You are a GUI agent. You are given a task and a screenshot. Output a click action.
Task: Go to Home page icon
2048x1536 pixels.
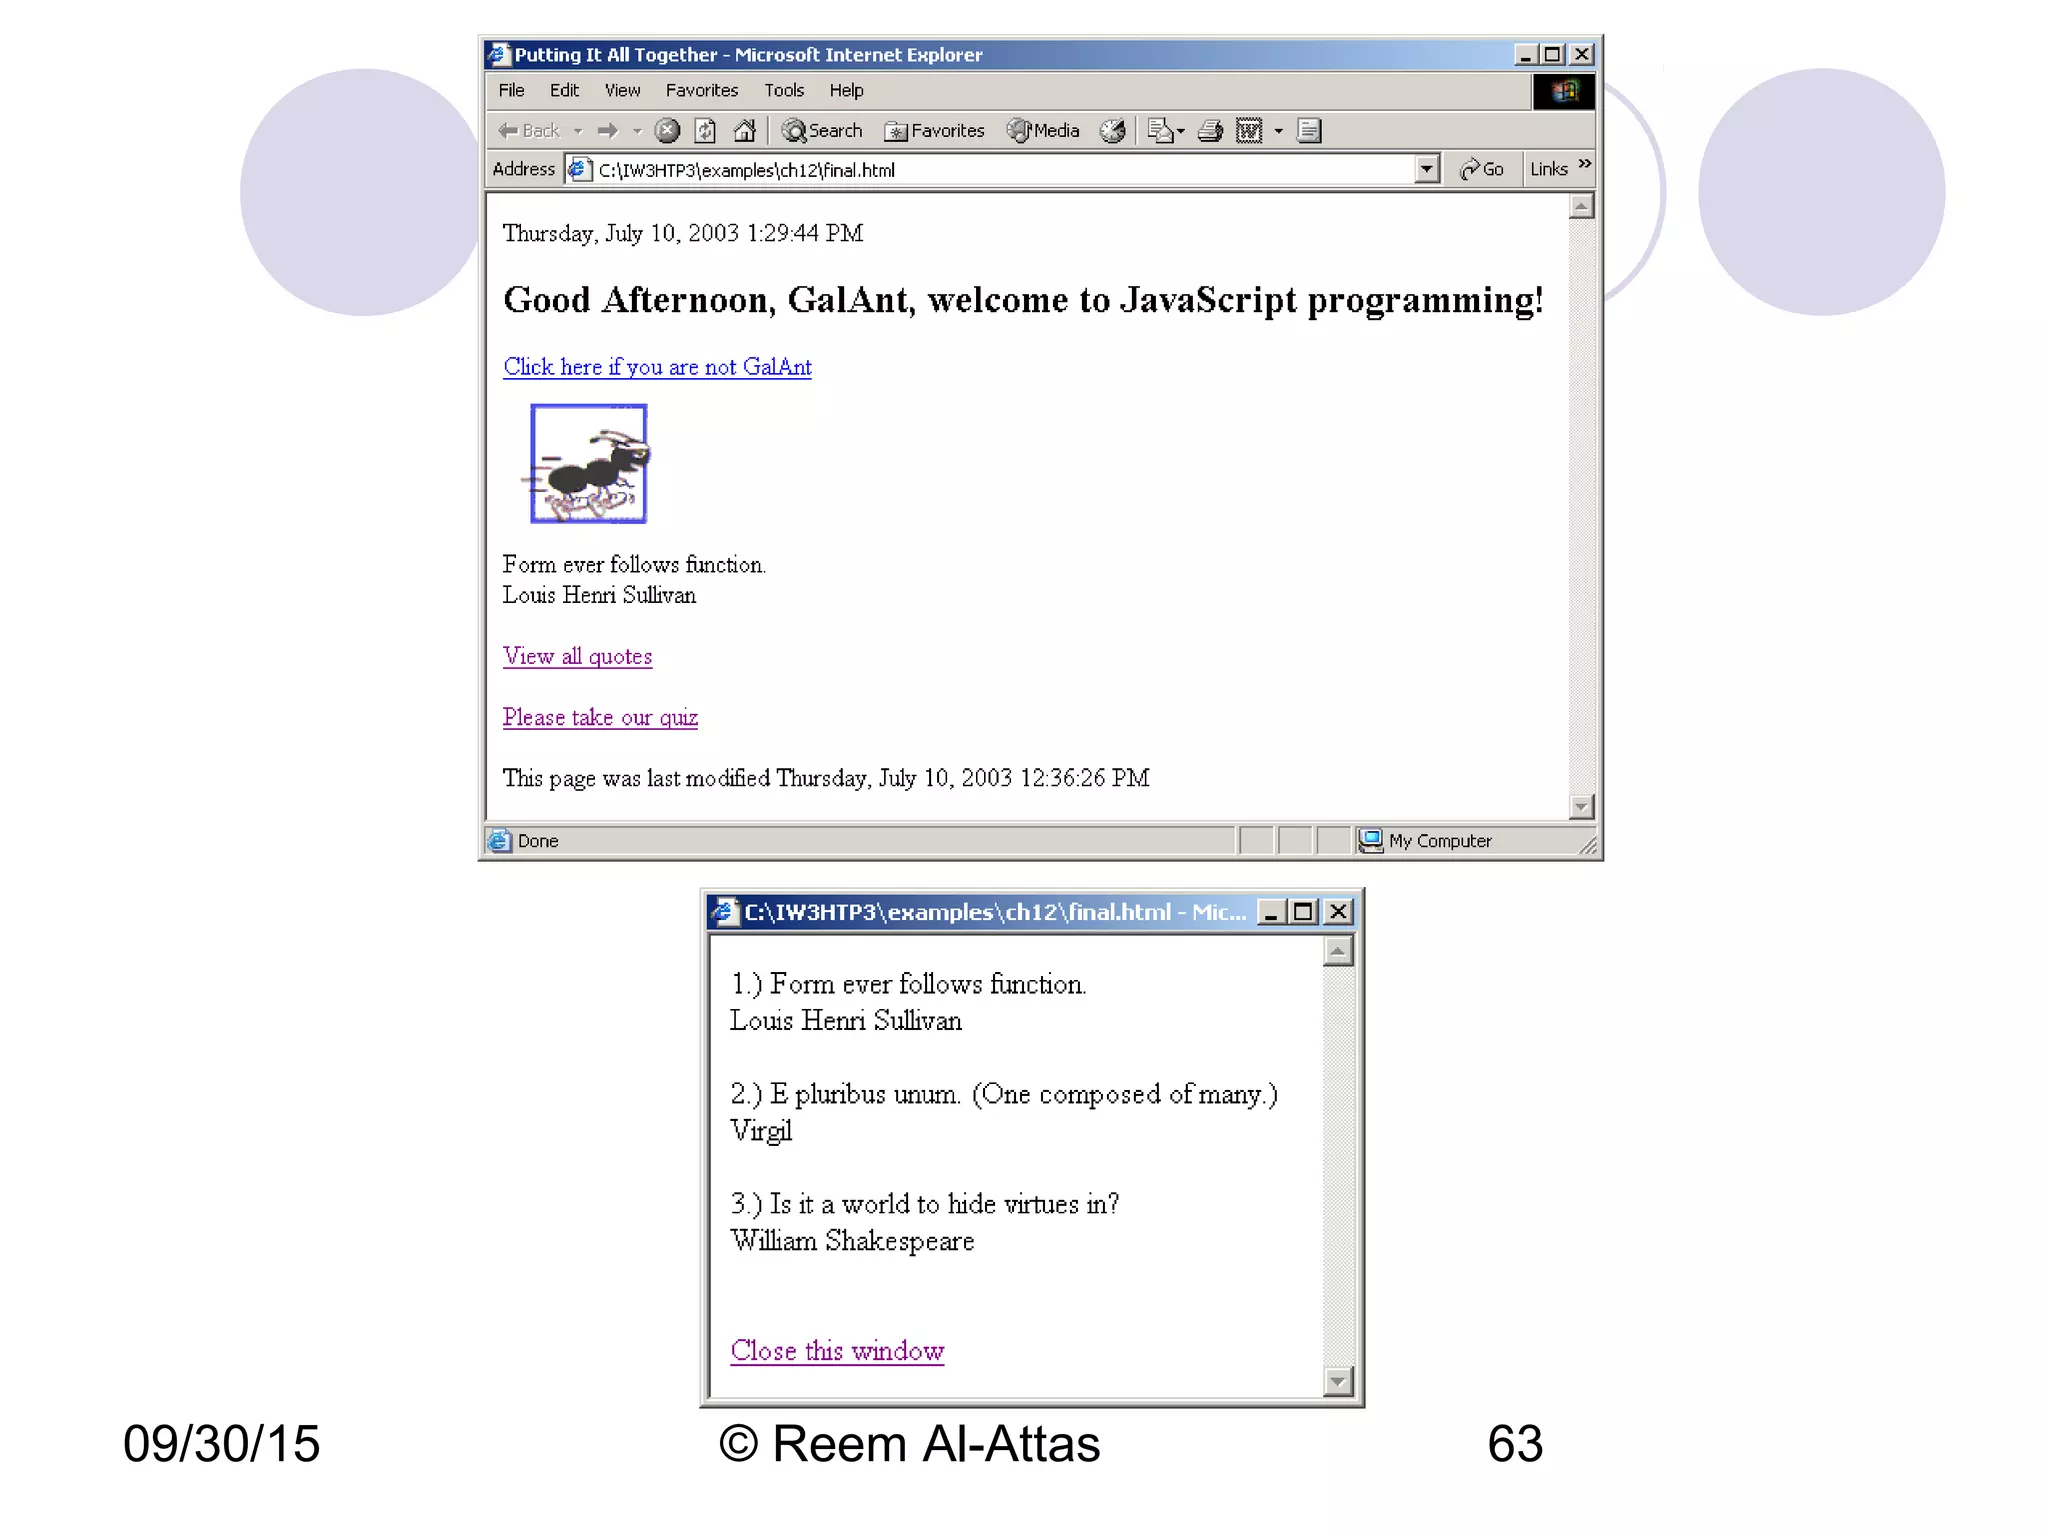[744, 131]
